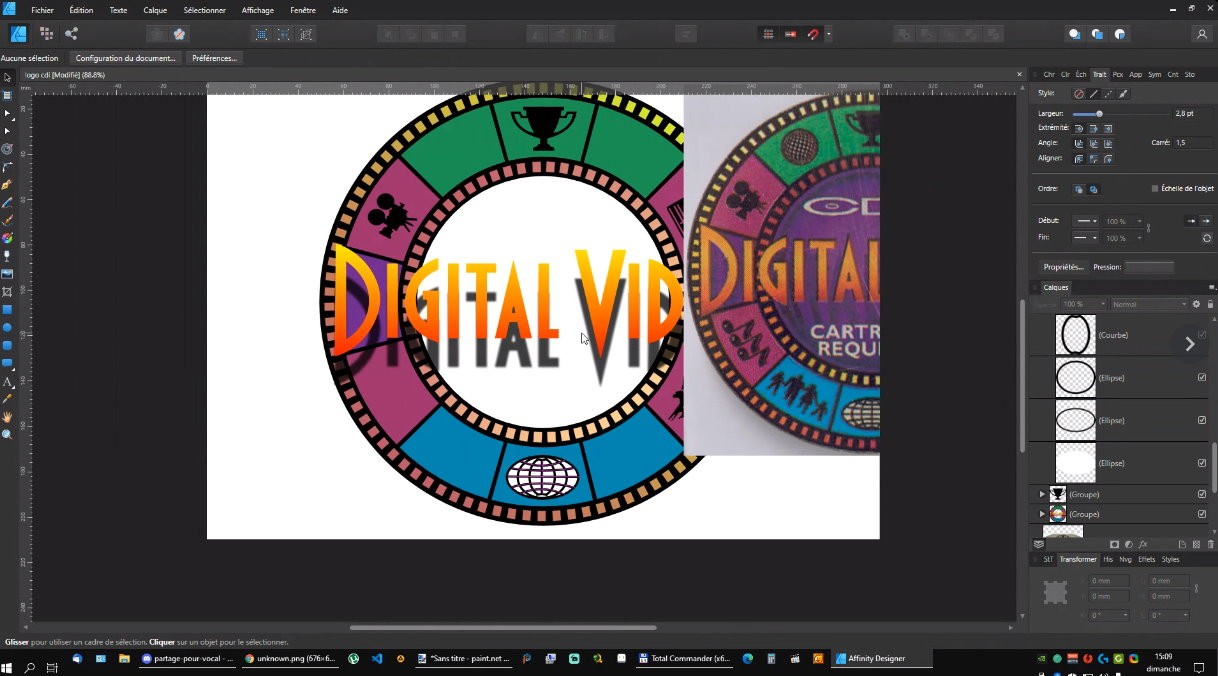Switch to Pixel persona icon
The width and height of the screenshot is (1218, 676).
coord(46,34)
